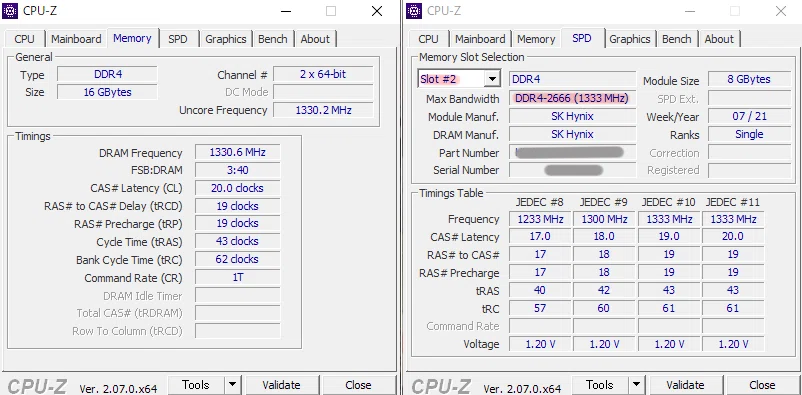Click CAS# Latency 20.0 clocks value
The image size is (802, 395).
[237, 188]
